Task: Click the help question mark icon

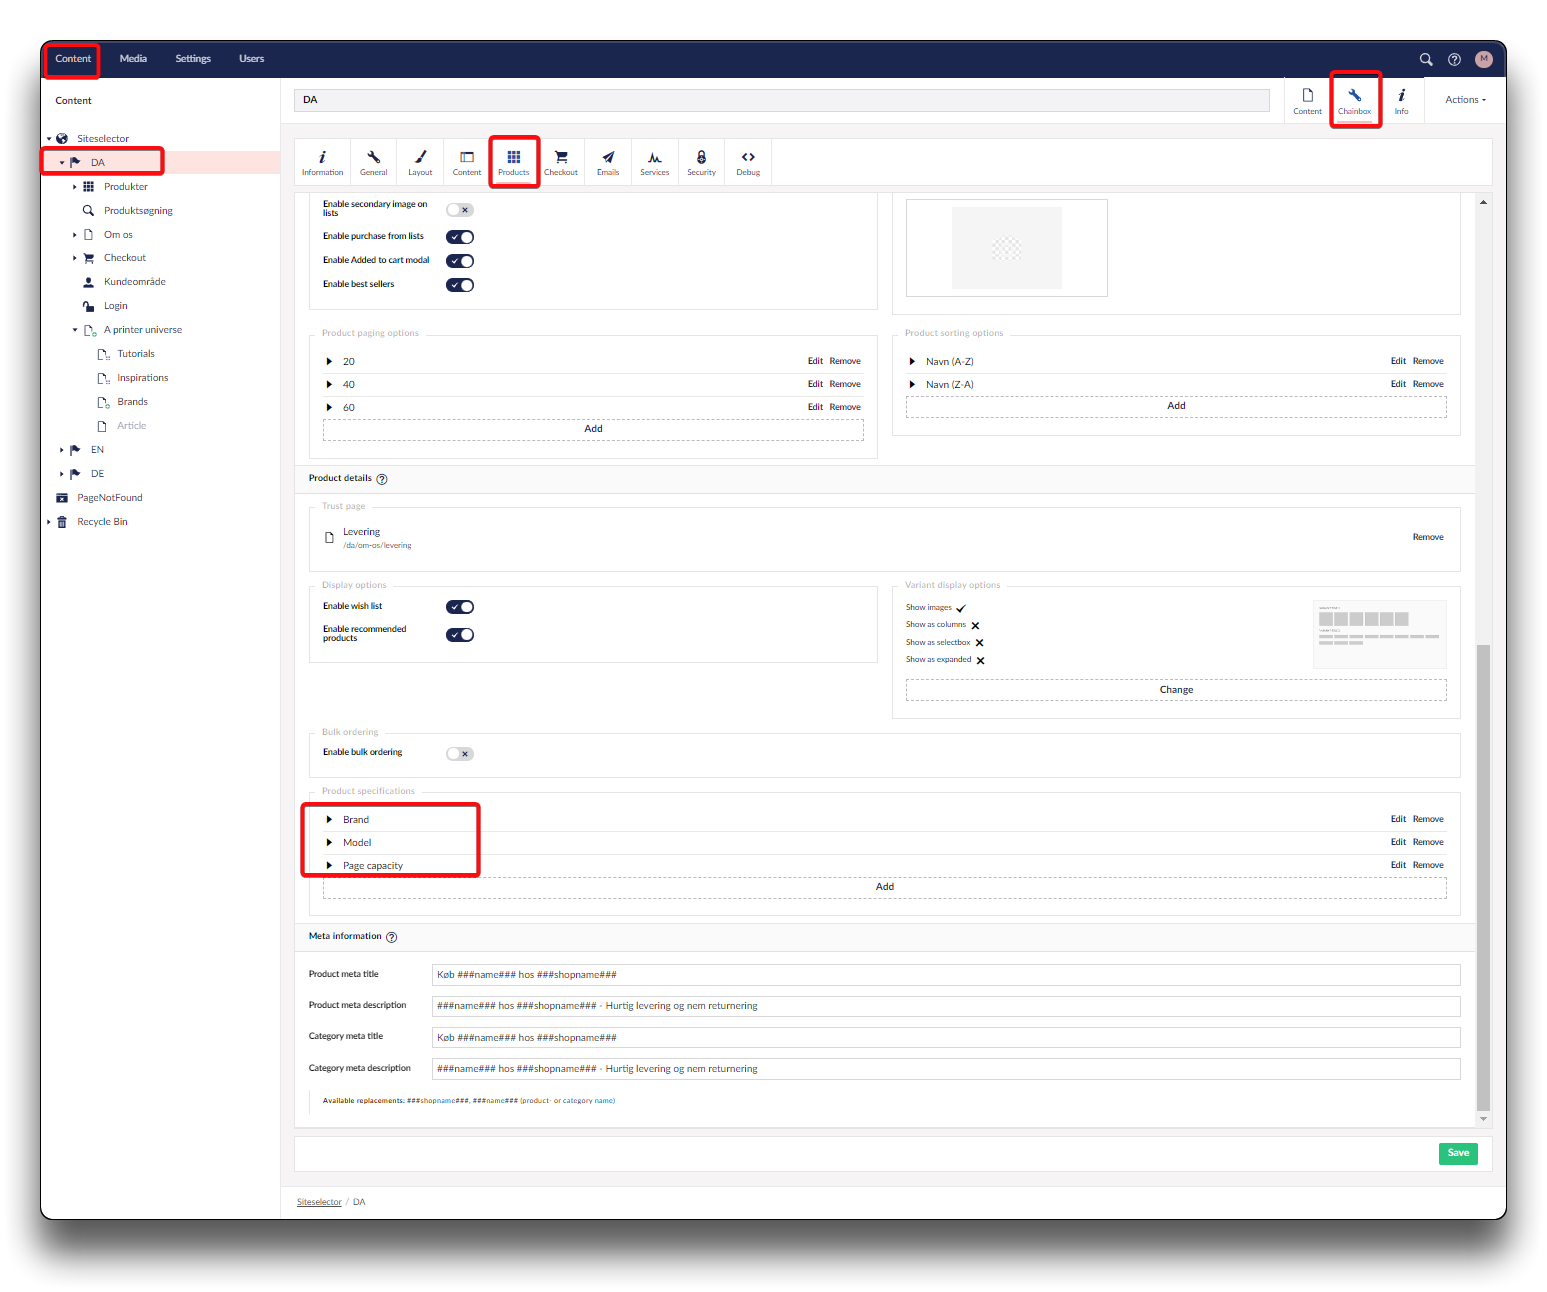Action: pyautogui.click(x=1454, y=59)
